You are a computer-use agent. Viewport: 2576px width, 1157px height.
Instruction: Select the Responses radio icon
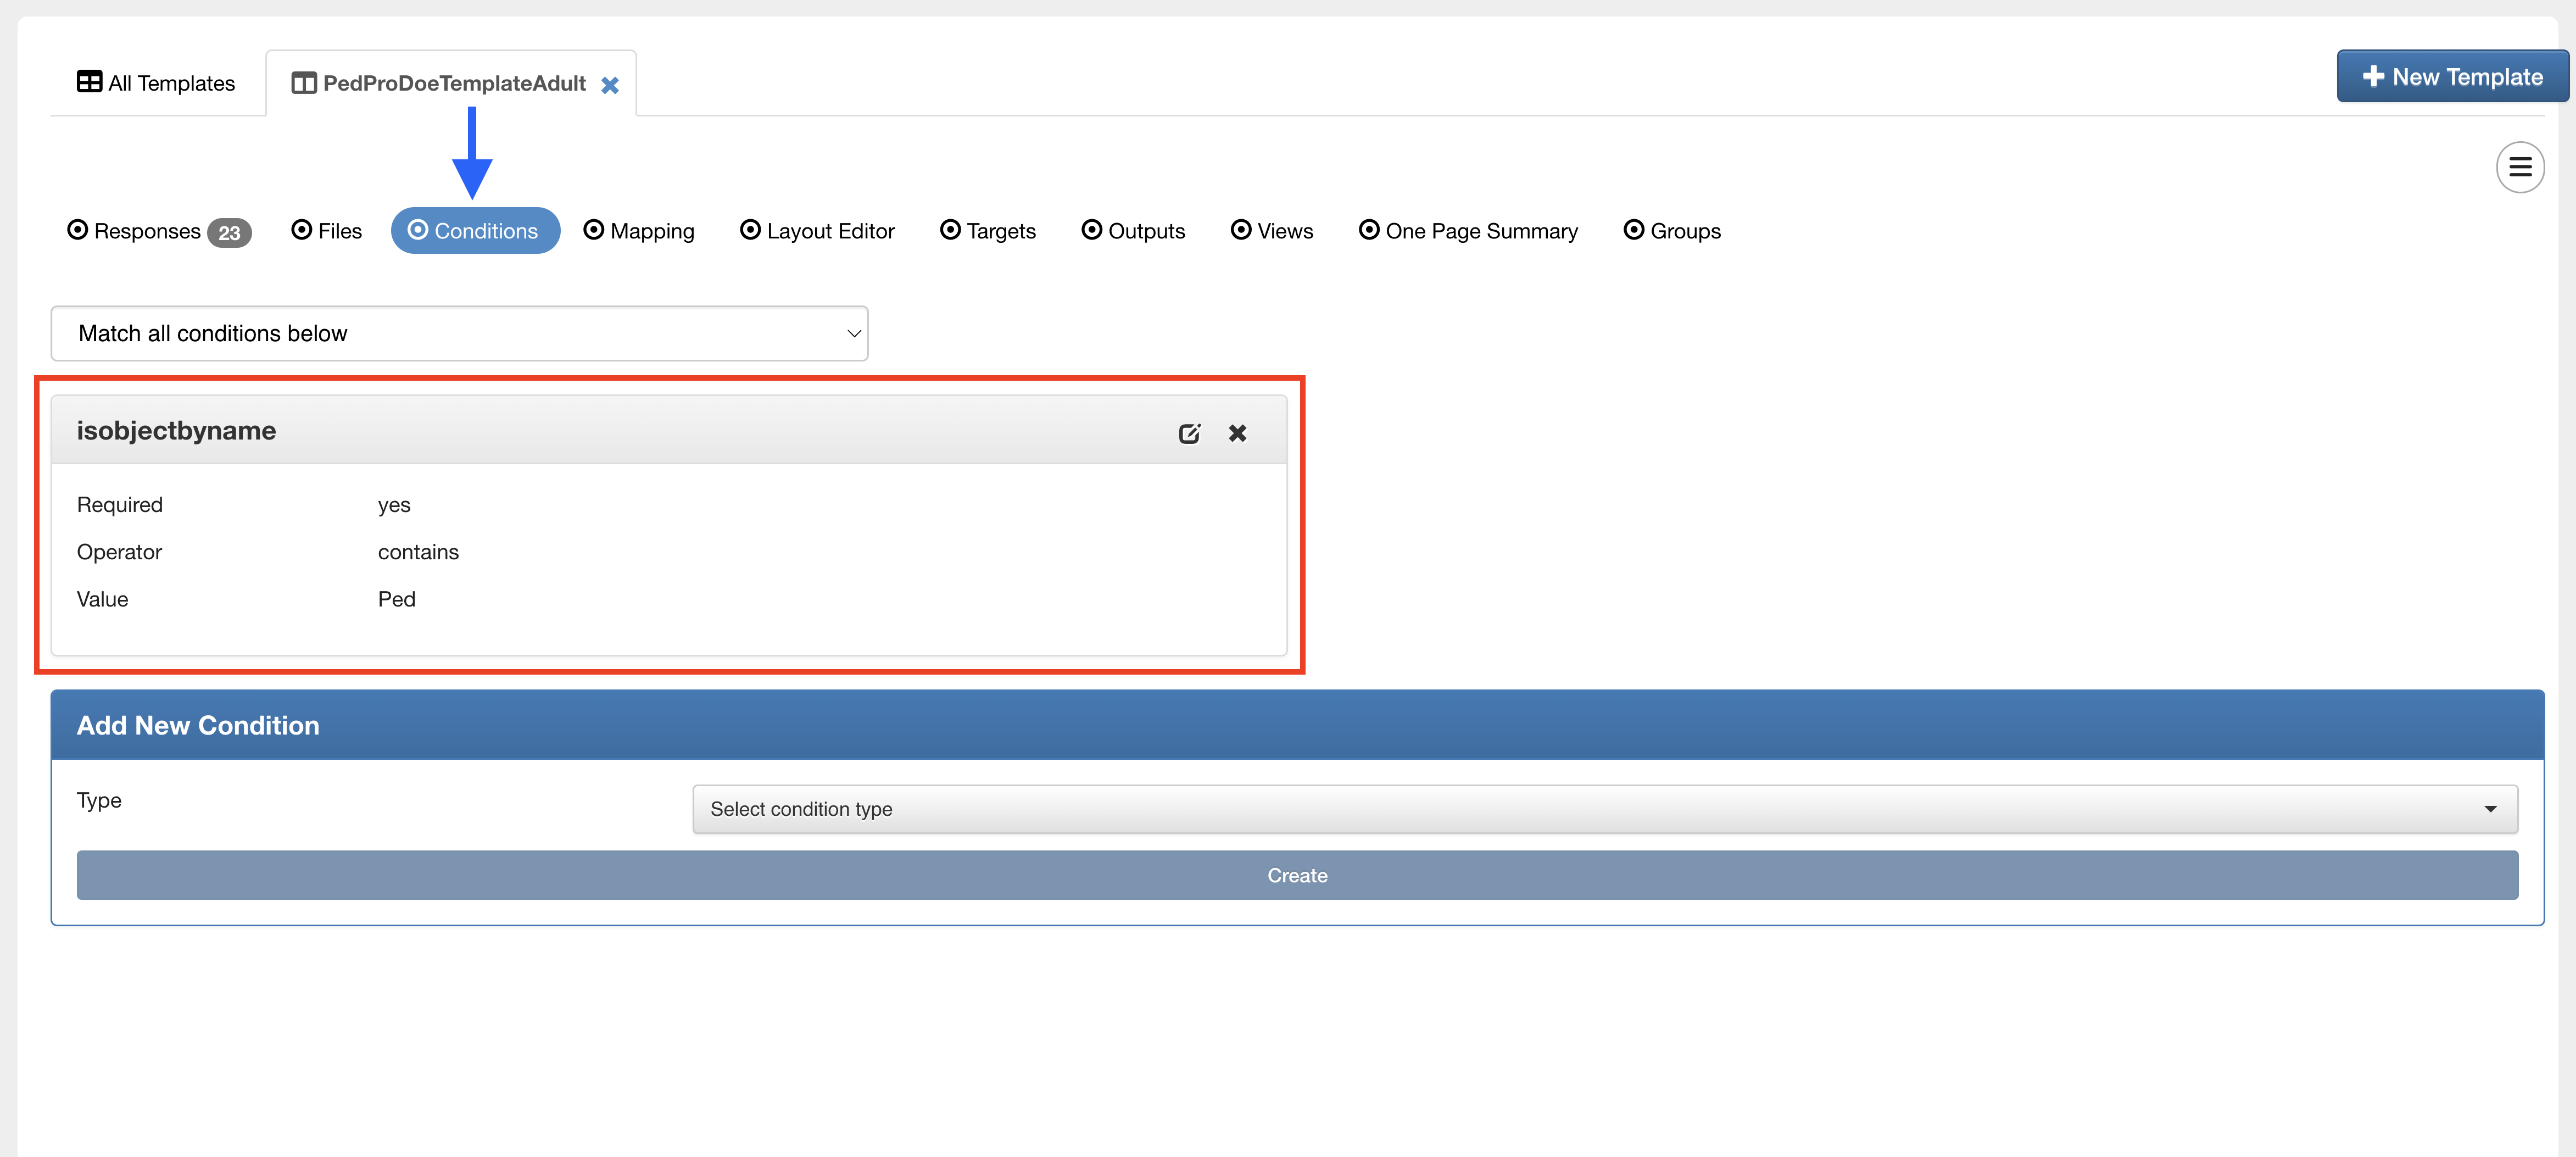tap(78, 230)
